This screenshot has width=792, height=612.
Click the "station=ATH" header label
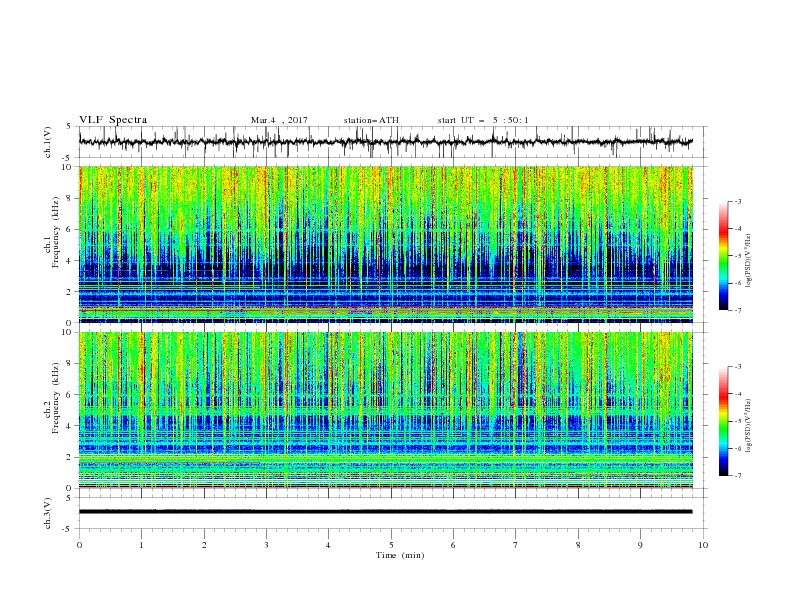[x=371, y=120]
